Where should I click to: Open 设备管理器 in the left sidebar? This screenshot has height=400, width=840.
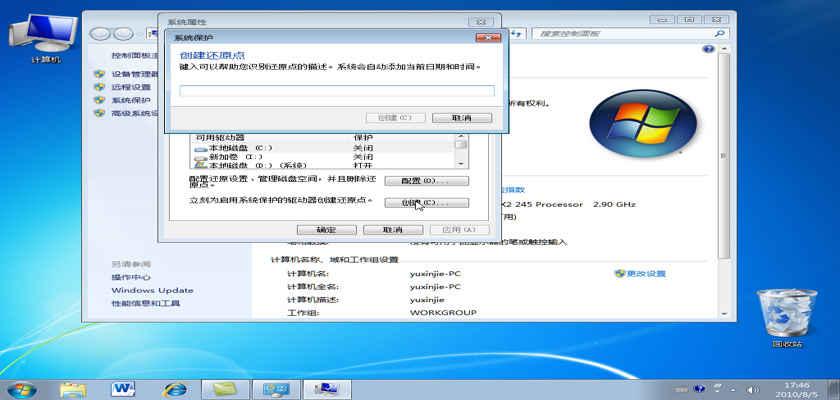pos(135,74)
